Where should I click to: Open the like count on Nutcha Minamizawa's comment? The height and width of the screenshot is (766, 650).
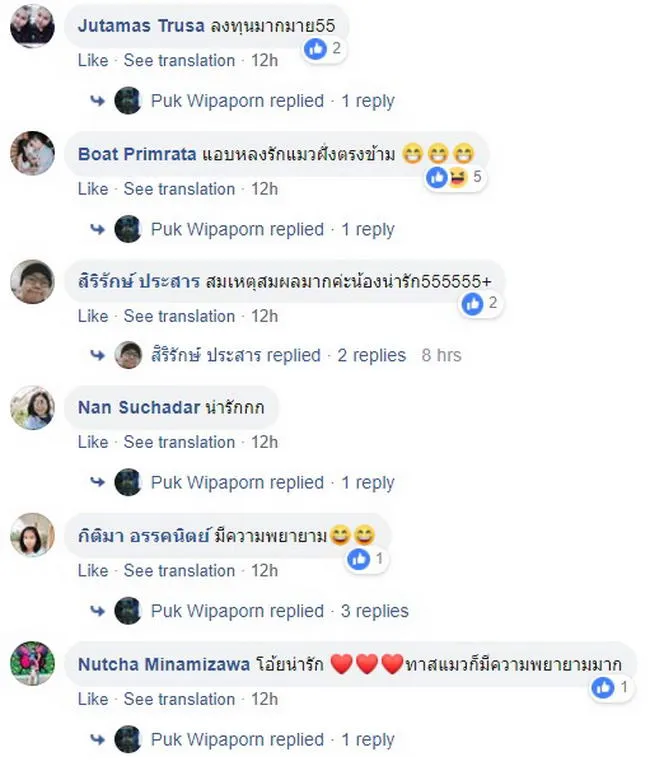click(x=610, y=688)
